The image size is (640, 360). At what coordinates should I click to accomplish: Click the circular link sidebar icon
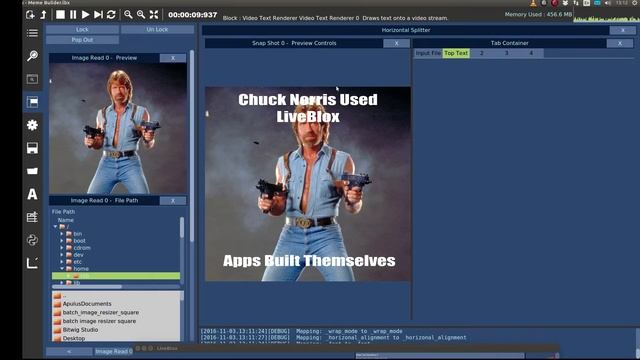tap(32, 240)
